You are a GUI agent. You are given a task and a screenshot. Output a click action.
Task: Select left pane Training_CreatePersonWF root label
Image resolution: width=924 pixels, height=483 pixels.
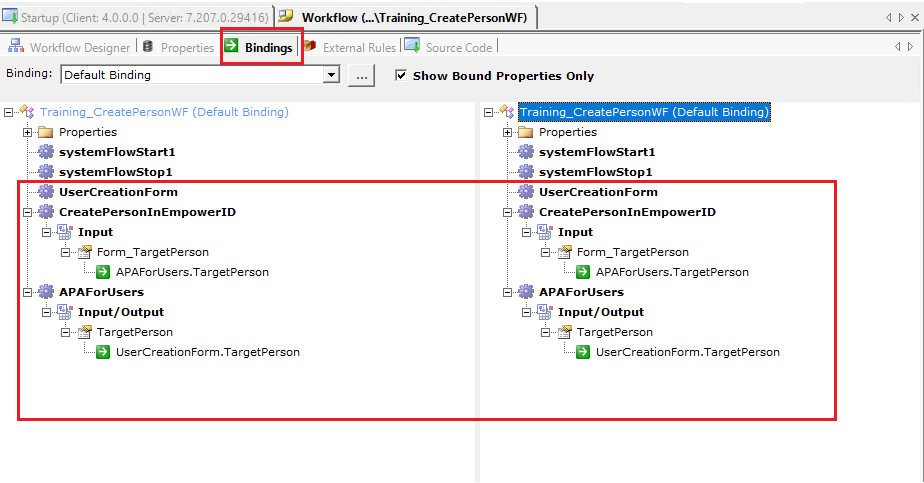pos(164,112)
